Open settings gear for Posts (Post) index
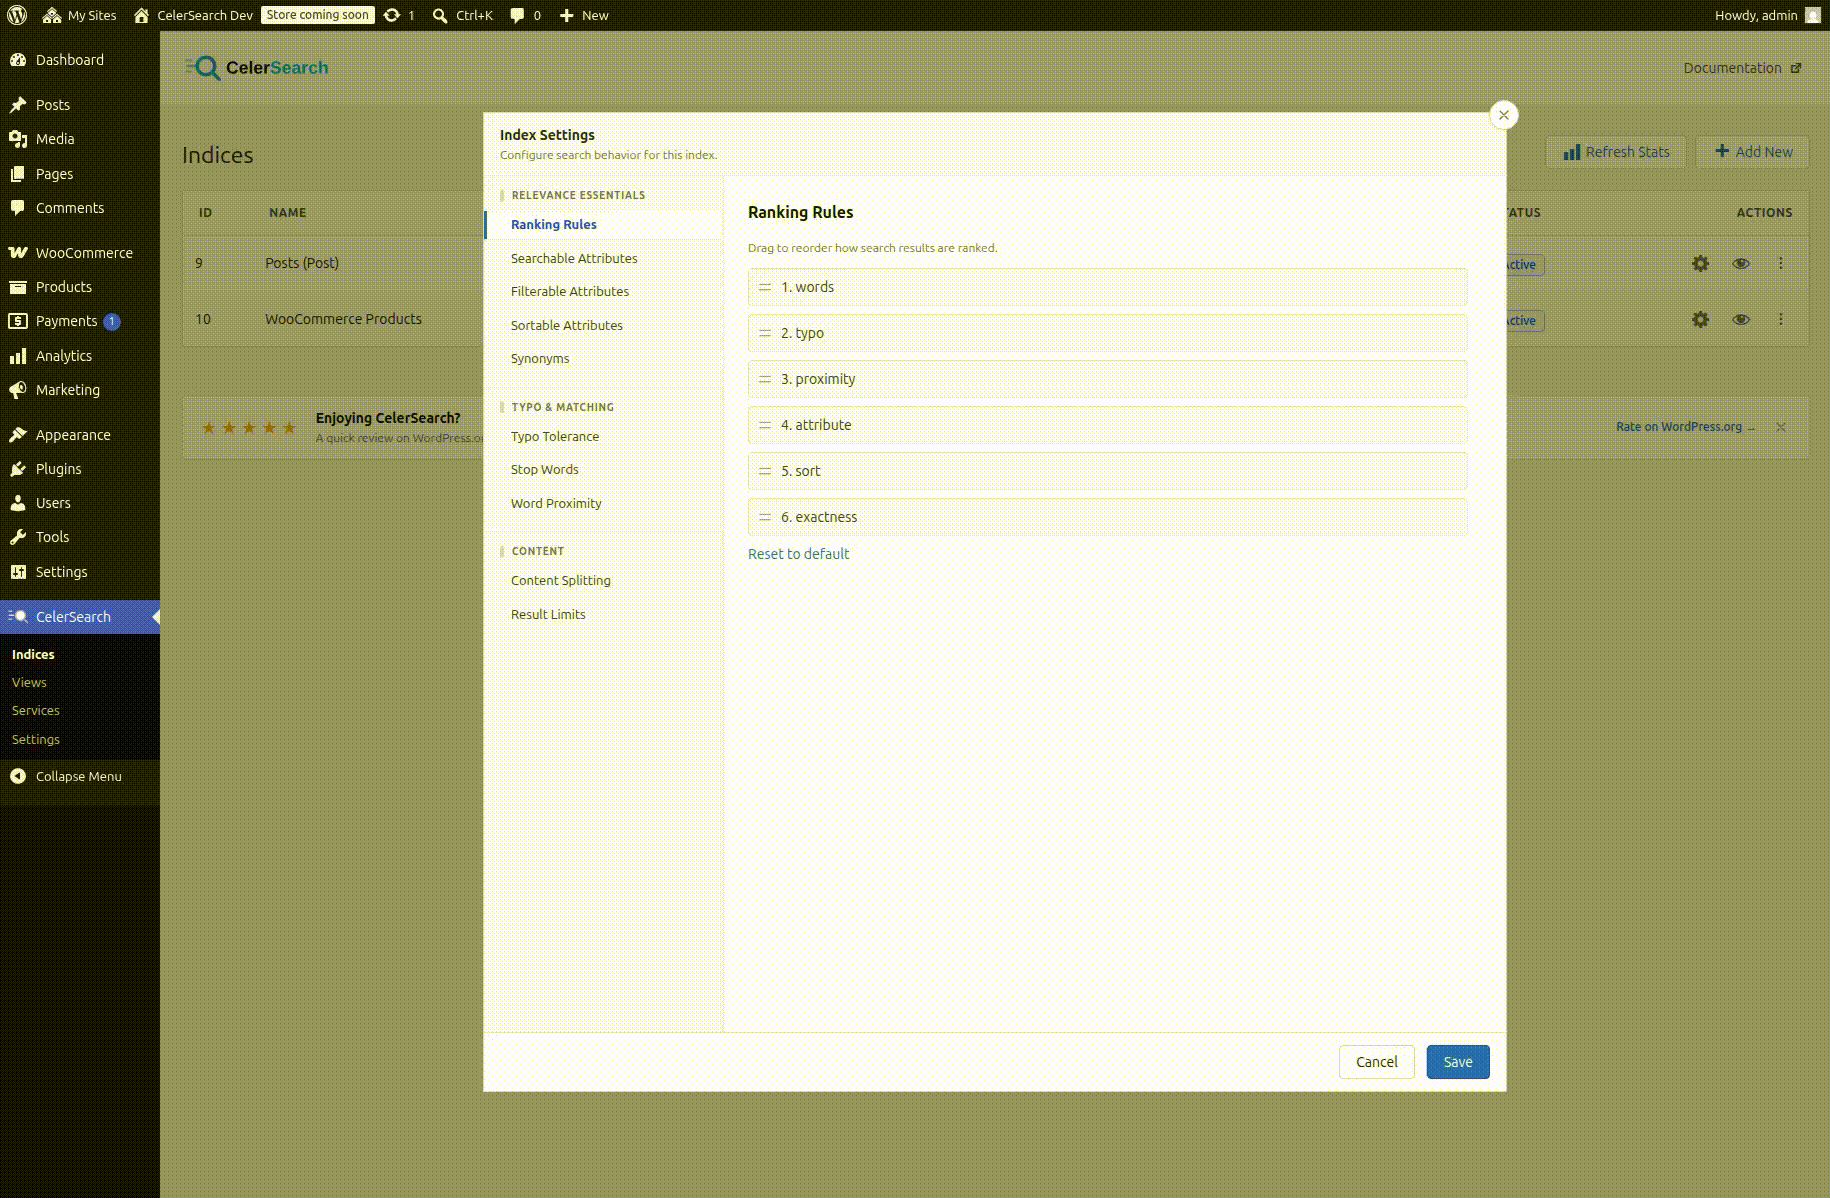This screenshot has height=1198, width=1830. pos(1700,264)
